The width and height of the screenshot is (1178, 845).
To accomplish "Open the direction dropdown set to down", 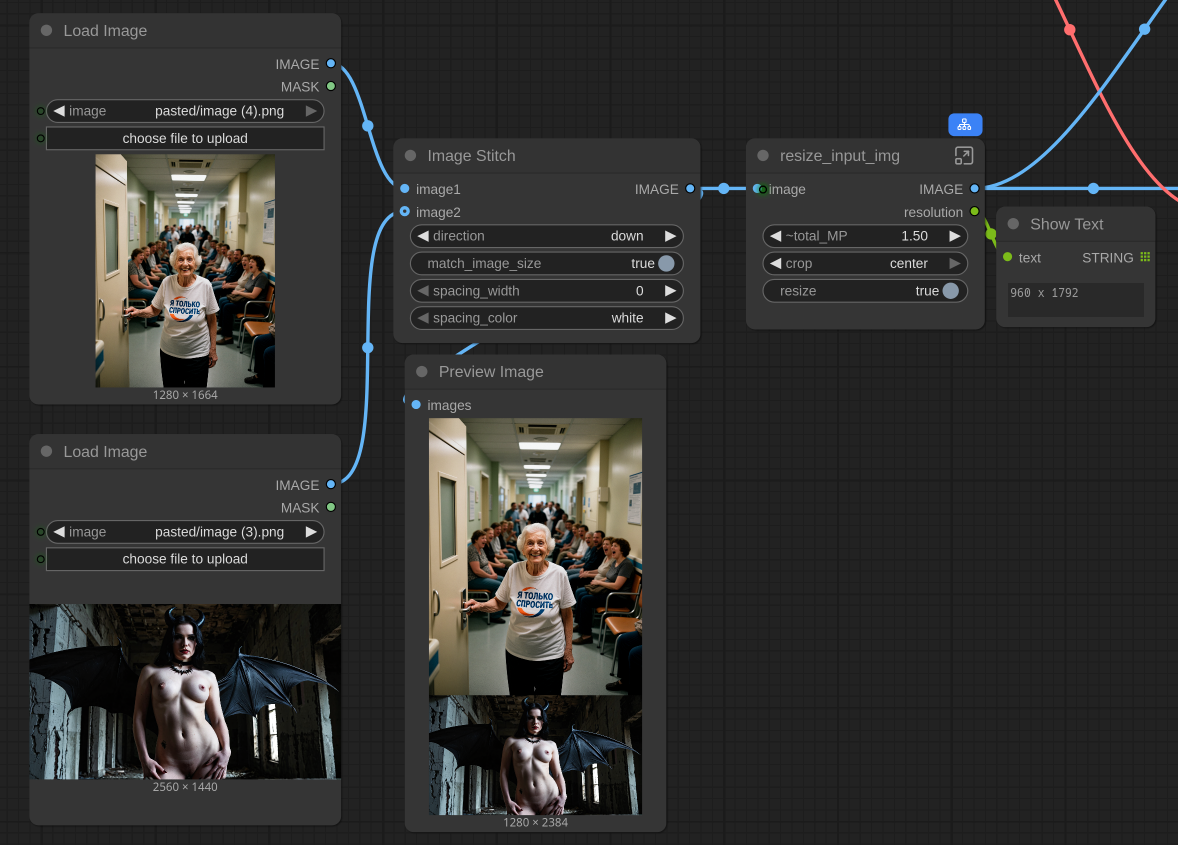I will pyautogui.click(x=547, y=236).
